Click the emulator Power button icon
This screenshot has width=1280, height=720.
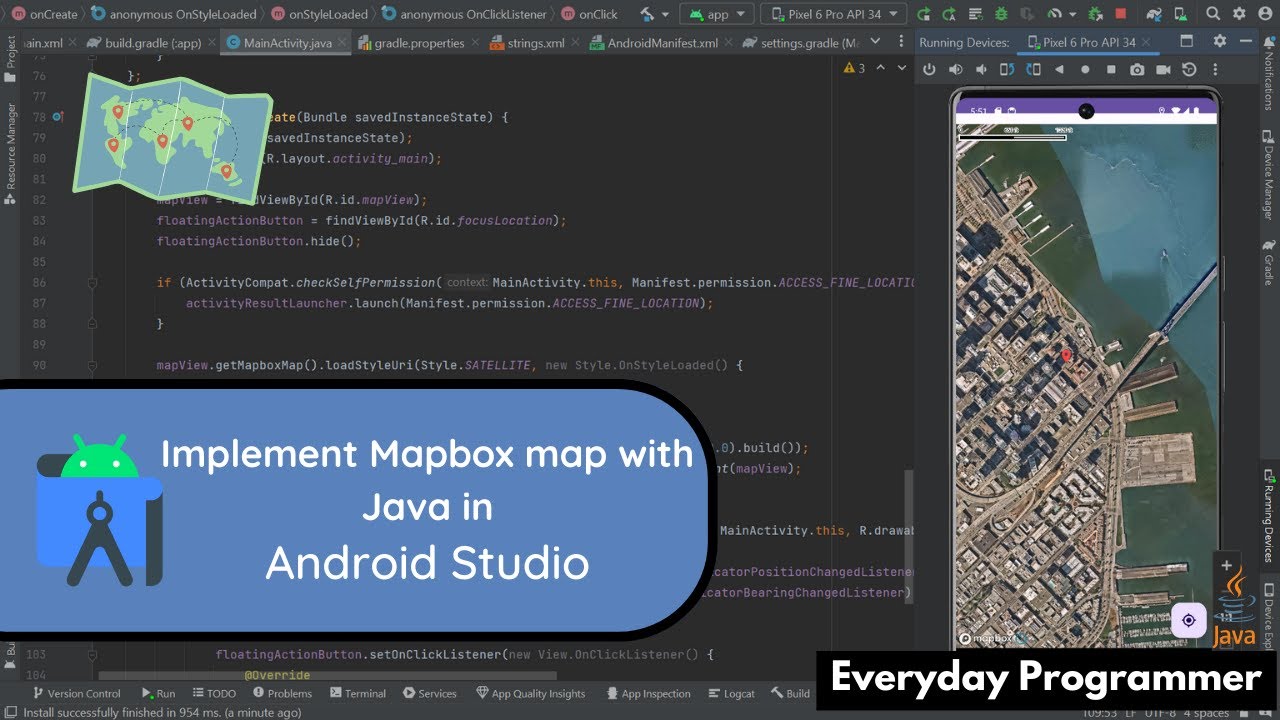click(x=929, y=69)
